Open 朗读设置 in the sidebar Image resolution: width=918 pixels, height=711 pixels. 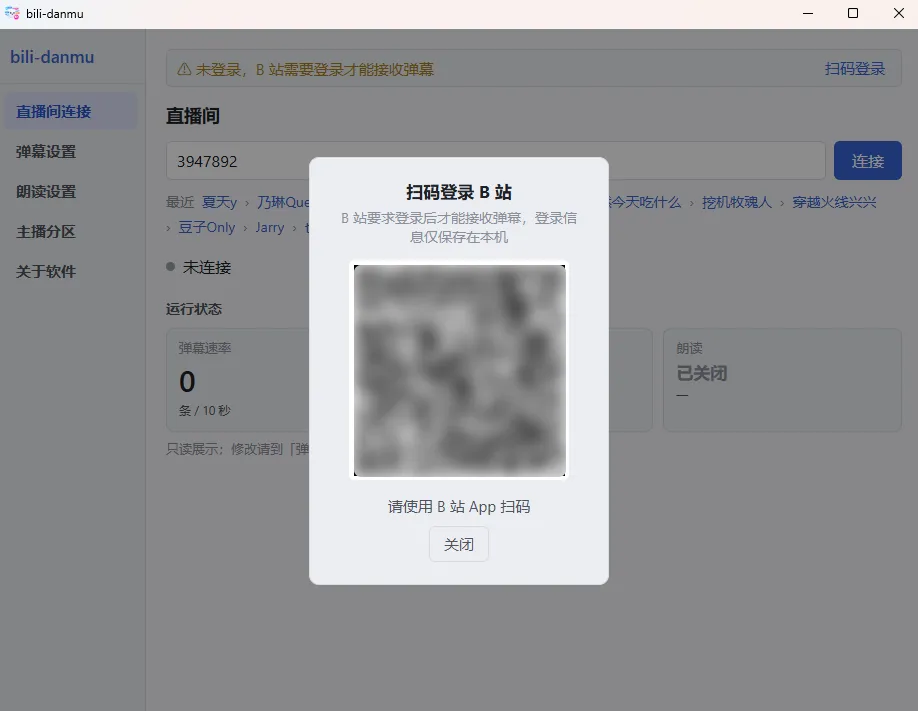click(x=71, y=191)
